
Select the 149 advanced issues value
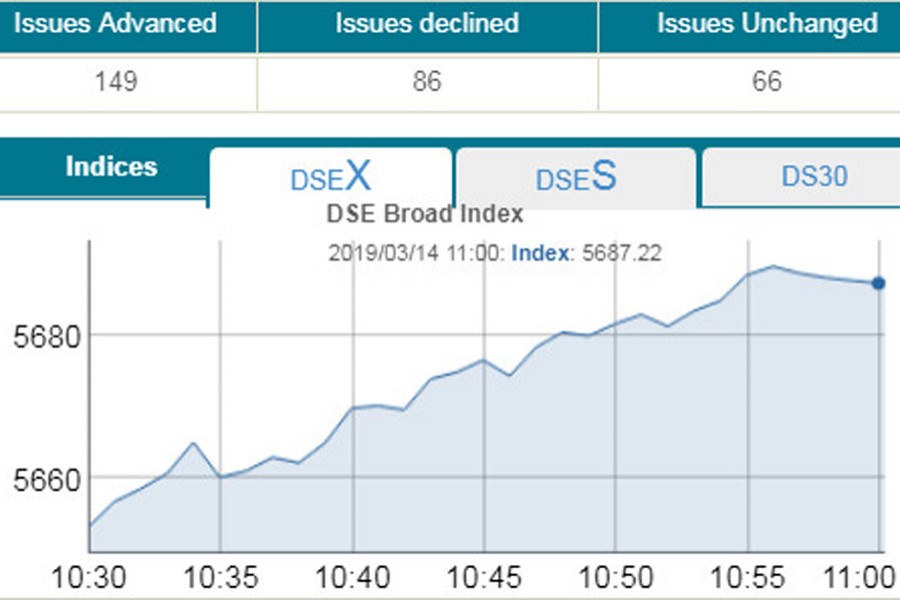pyautogui.click(x=116, y=82)
